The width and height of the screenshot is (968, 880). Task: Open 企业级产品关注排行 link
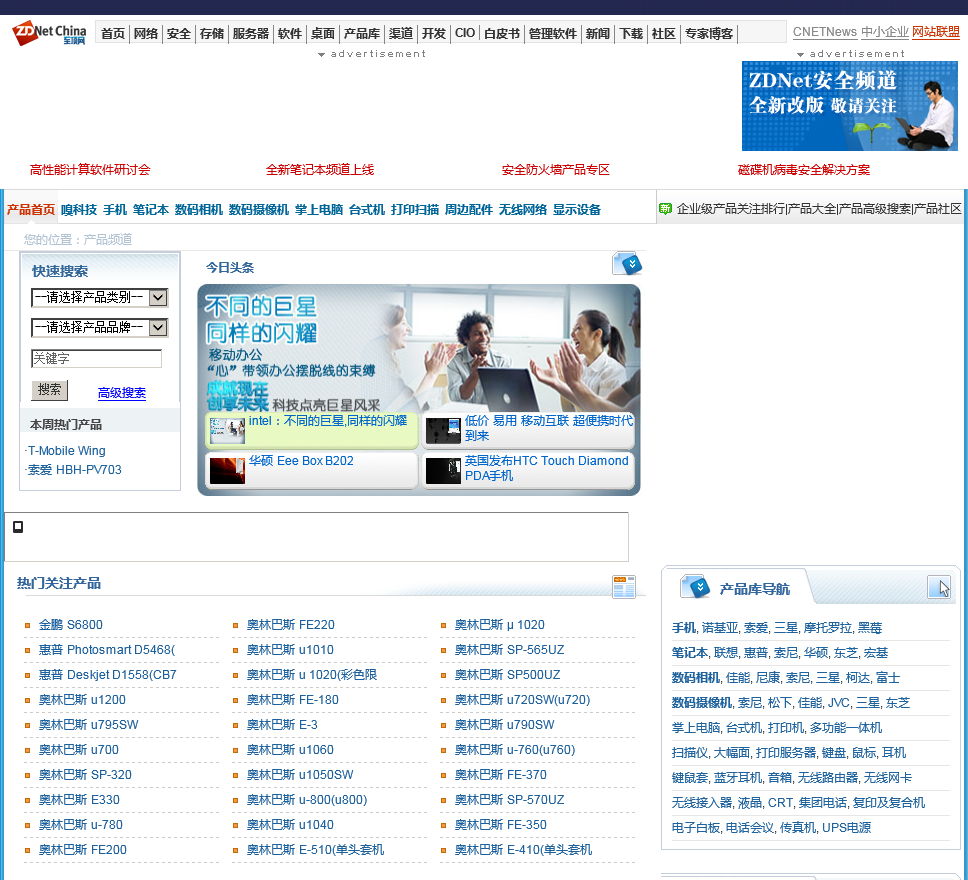731,209
